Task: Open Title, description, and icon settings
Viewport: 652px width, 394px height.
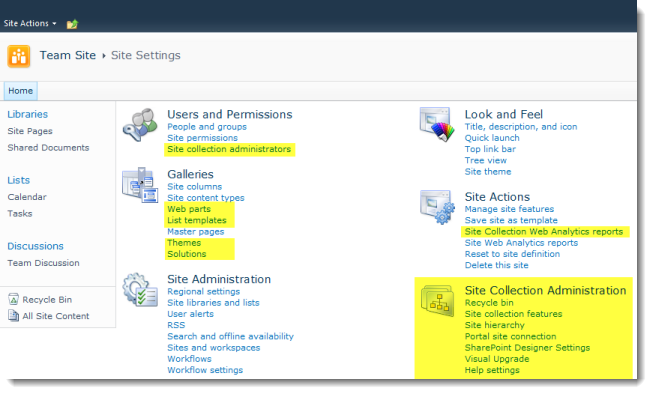Action: 521,127
